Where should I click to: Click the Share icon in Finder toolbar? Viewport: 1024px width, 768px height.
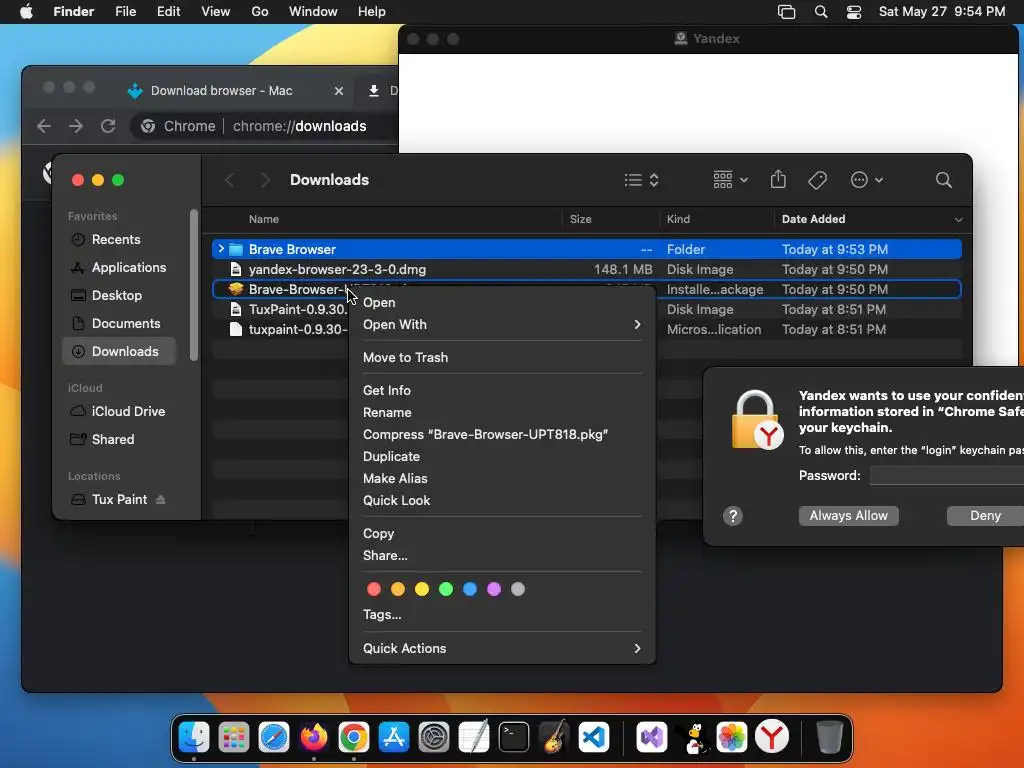point(778,180)
